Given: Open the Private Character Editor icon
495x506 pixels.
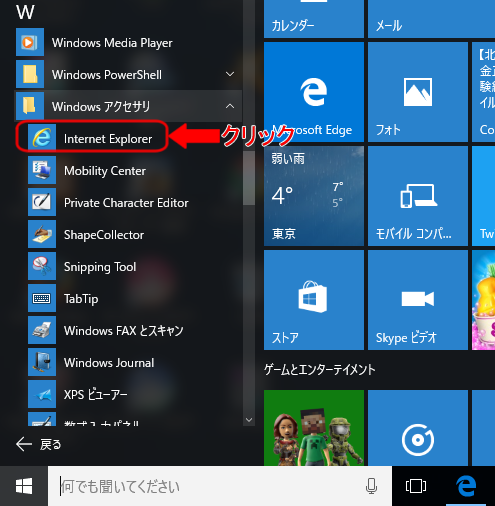Looking at the screenshot, I should (x=42, y=202).
